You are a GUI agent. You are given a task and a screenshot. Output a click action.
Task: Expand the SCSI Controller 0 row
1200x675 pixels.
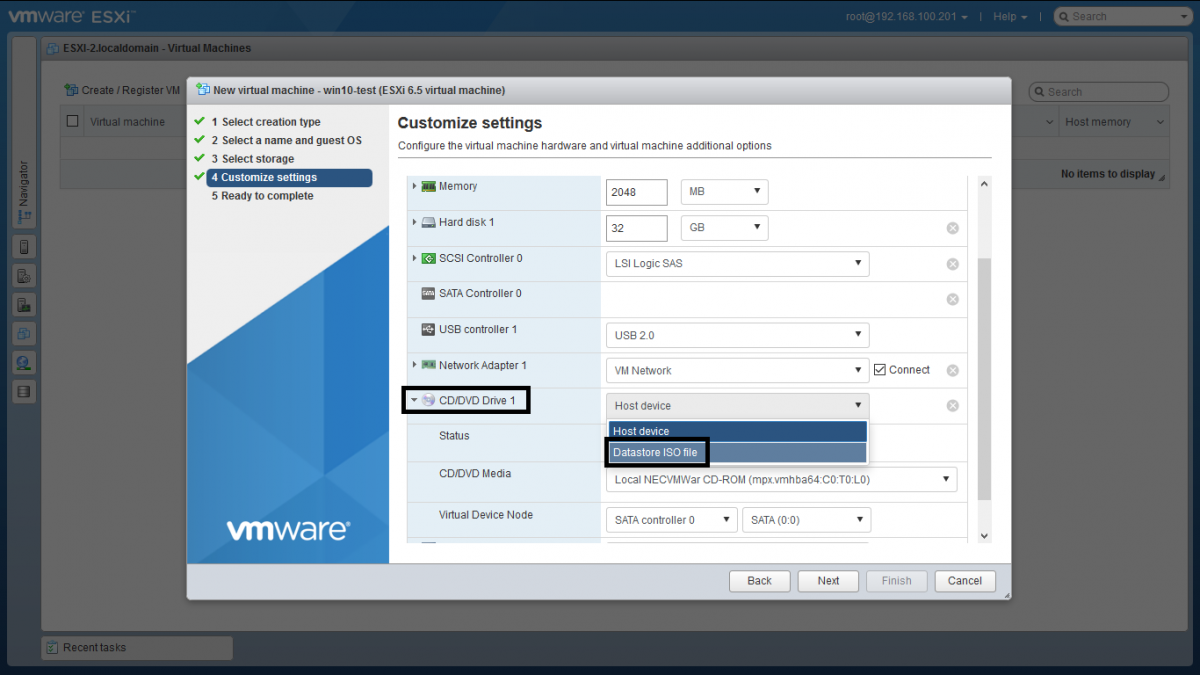tap(415, 258)
